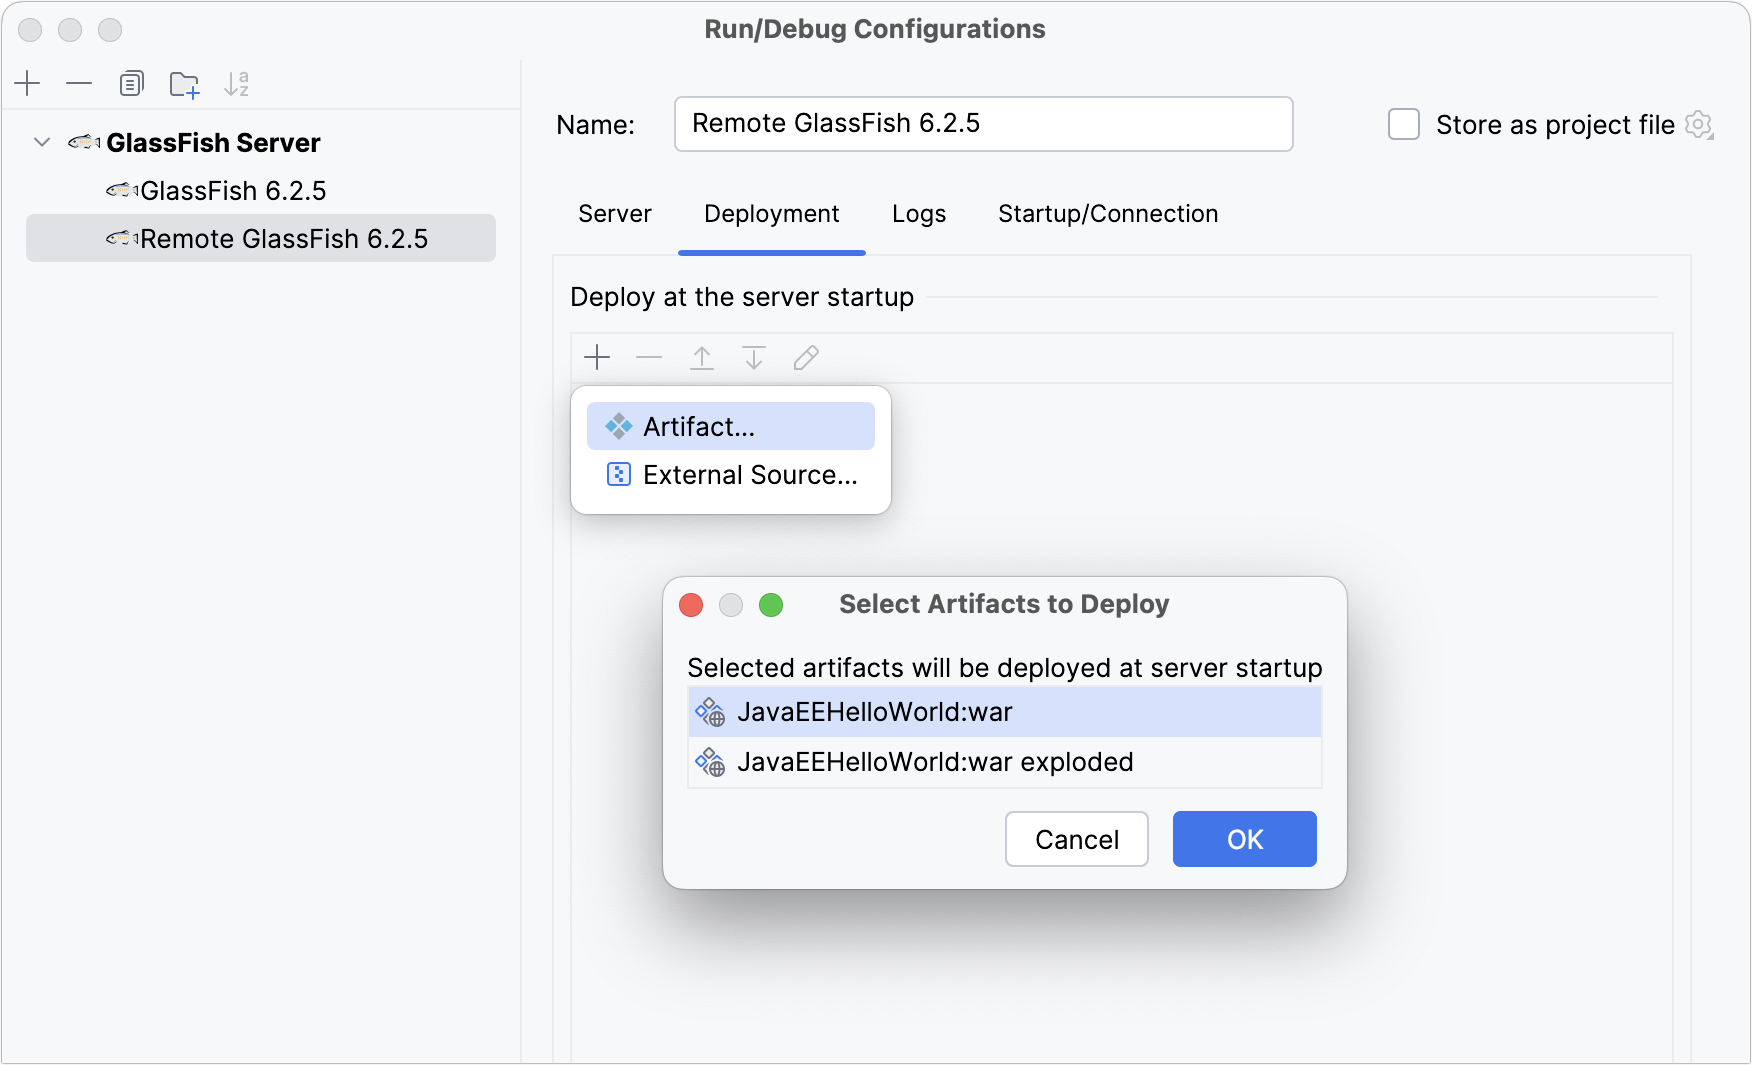The image size is (1752, 1065).
Task: Move deployment item up
Action: (702, 357)
